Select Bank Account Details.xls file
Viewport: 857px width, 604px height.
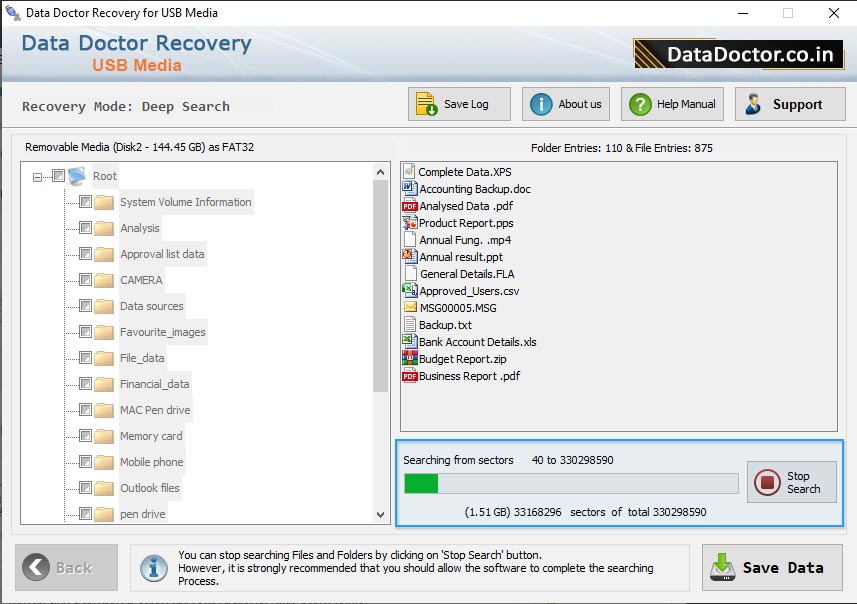pyautogui.click(x=477, y=342)
